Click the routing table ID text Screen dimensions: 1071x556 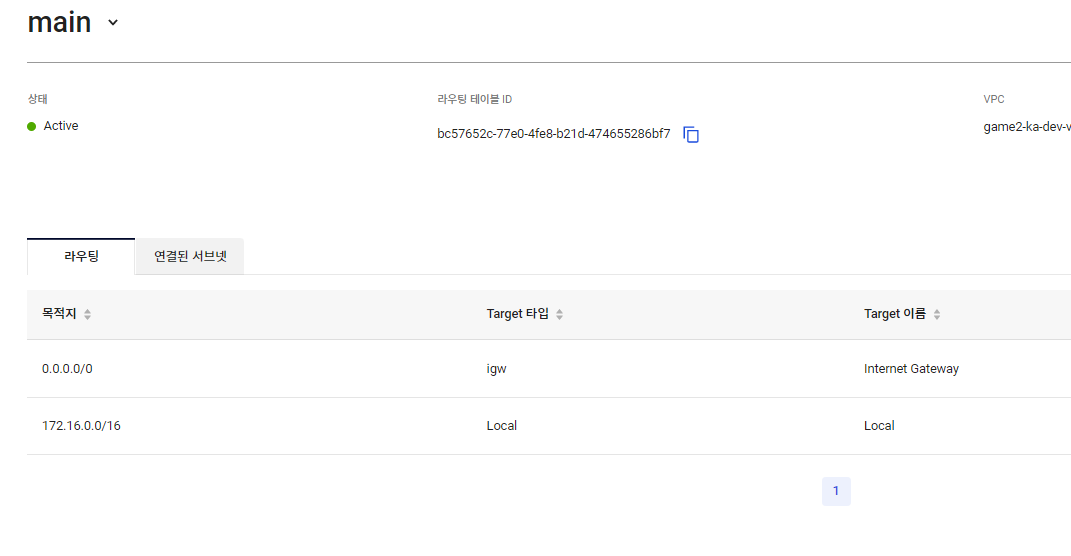click(554, 134)
